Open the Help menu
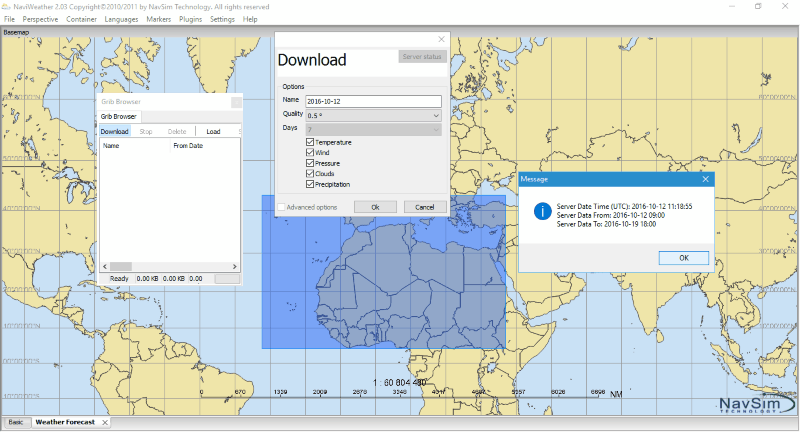800x432 pixels. tap(250, 19)
